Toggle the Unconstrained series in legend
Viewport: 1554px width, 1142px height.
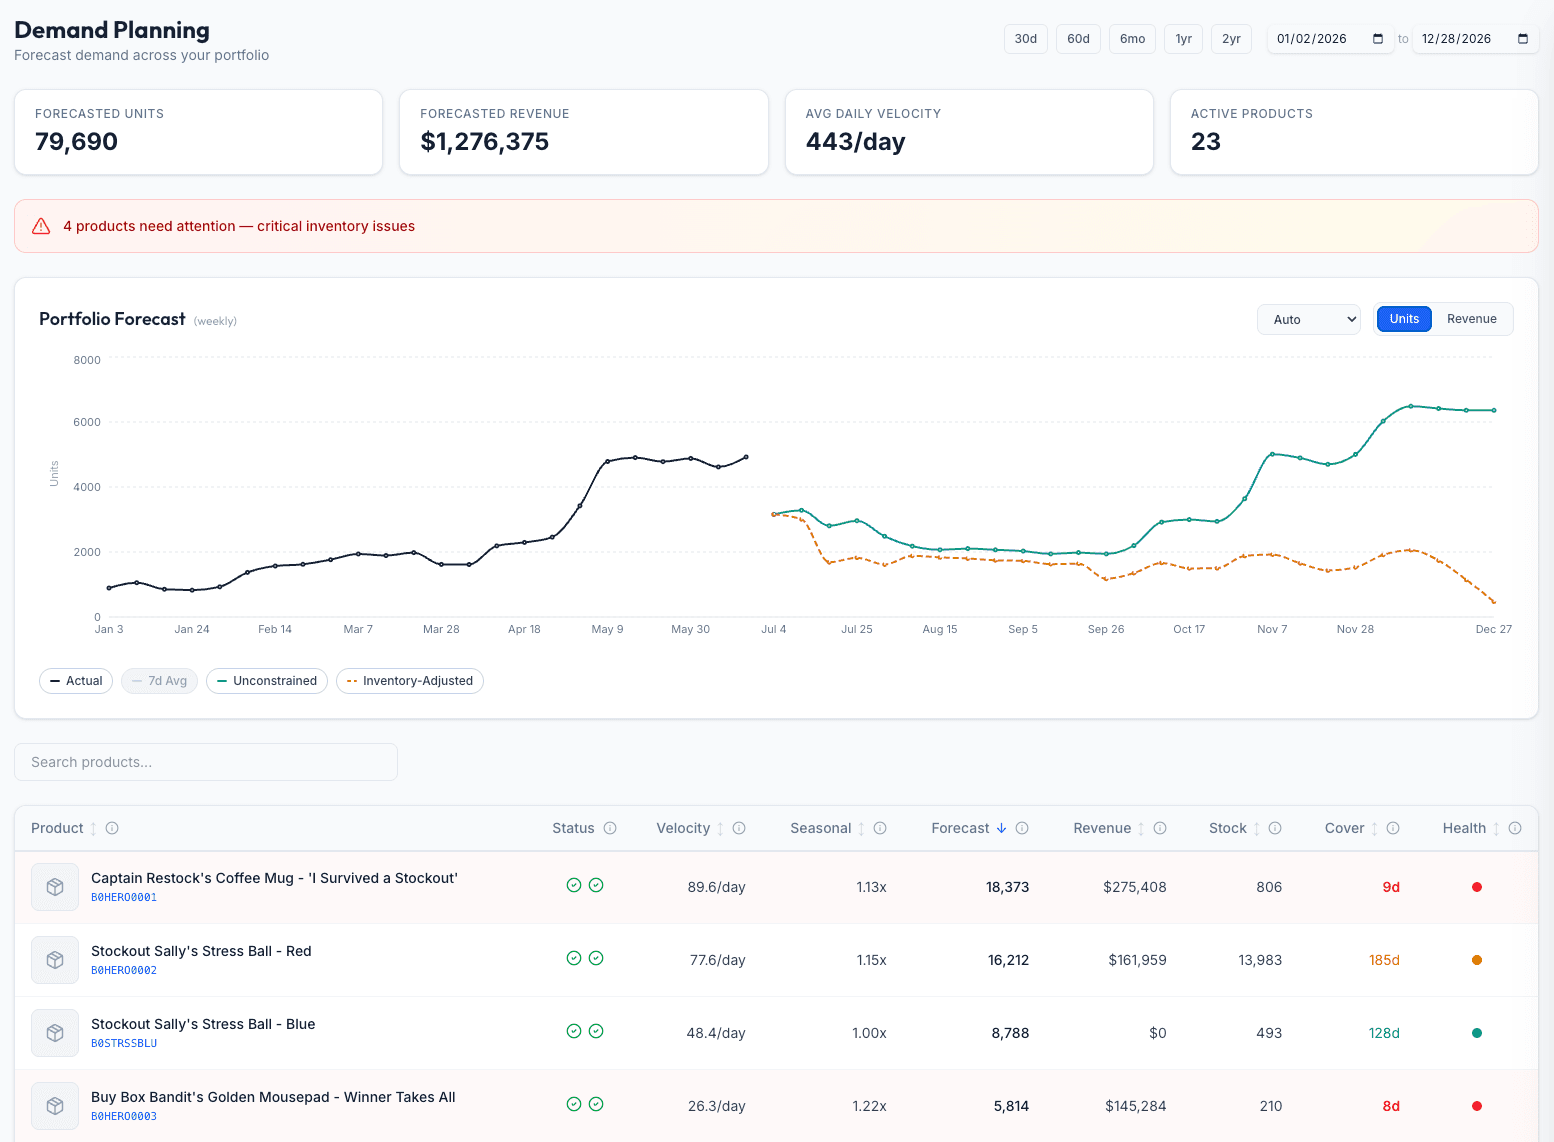click(266, 681)
